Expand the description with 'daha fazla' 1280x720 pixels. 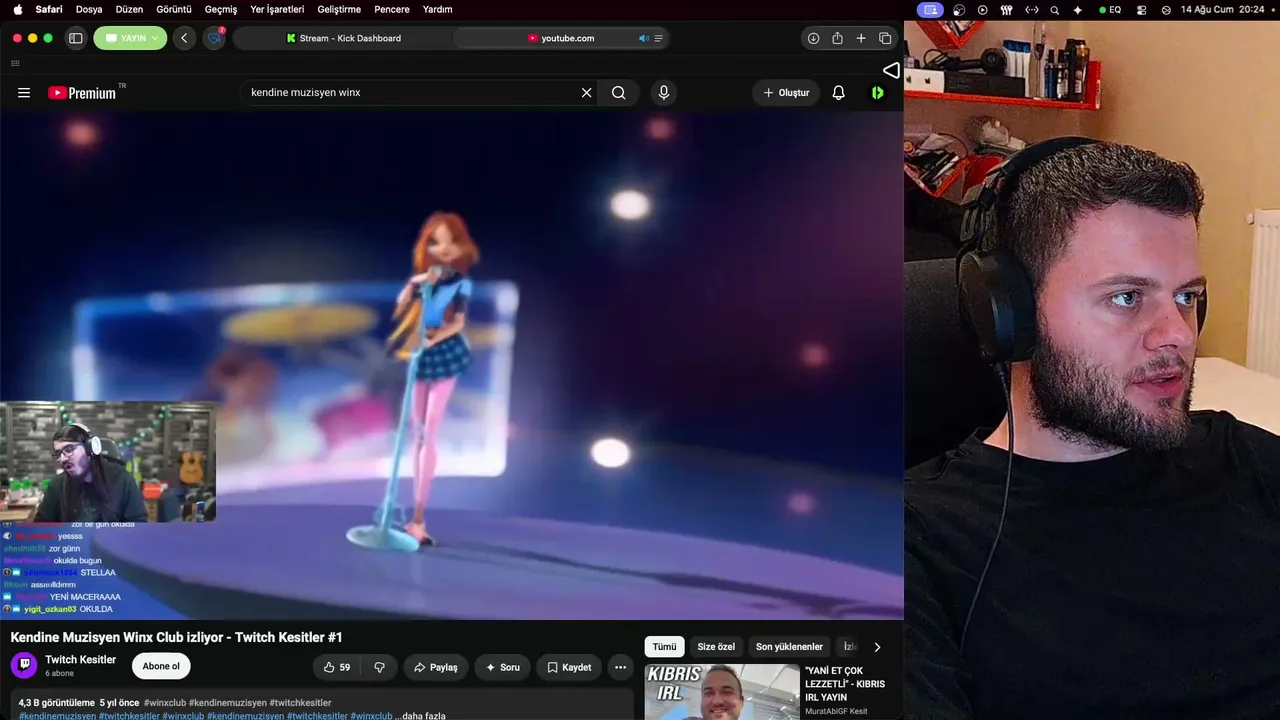[x=424, y=716]
